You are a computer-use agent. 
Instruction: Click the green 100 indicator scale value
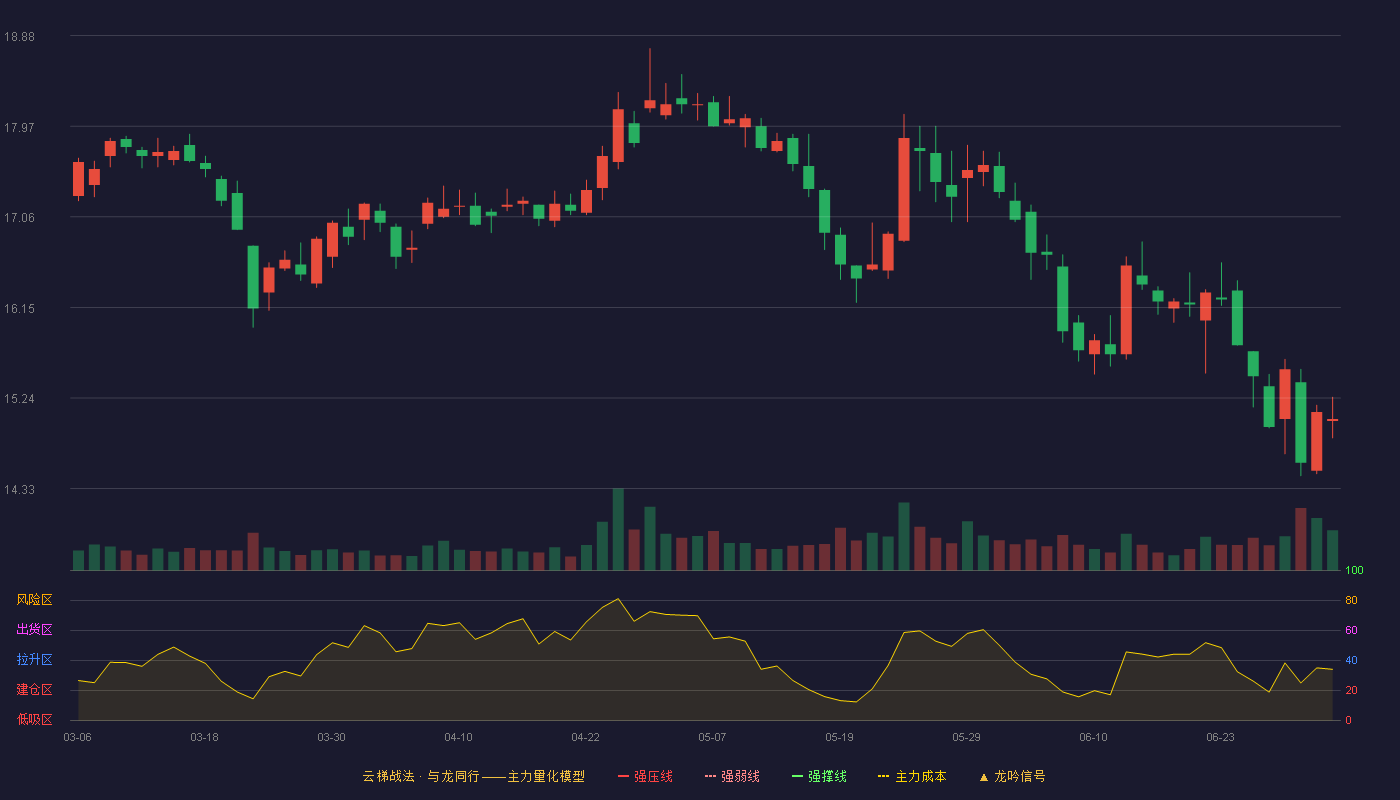1354,571
